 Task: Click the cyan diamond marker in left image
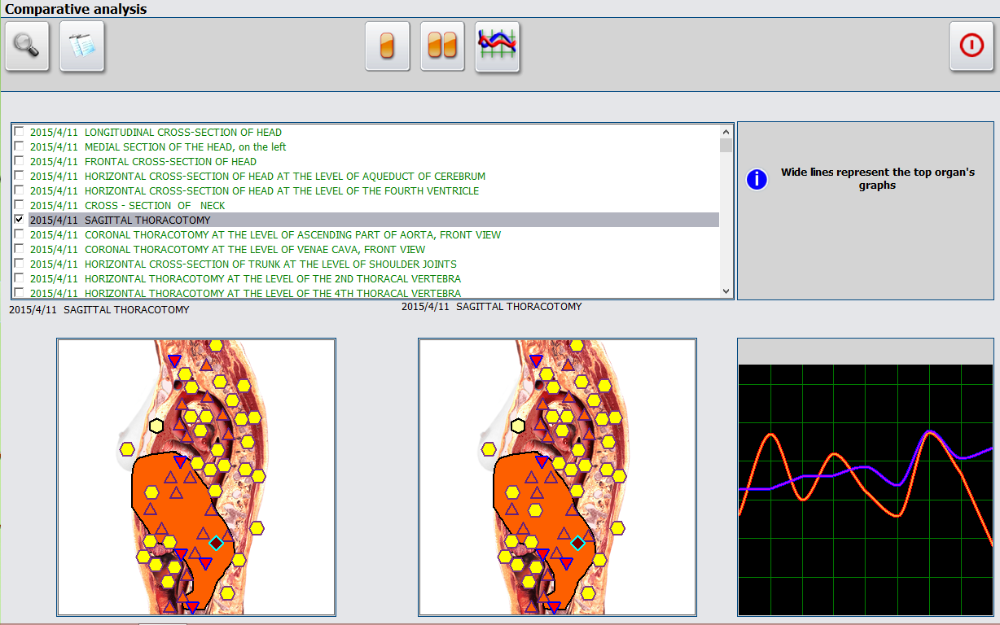click(x=216, y=543)
